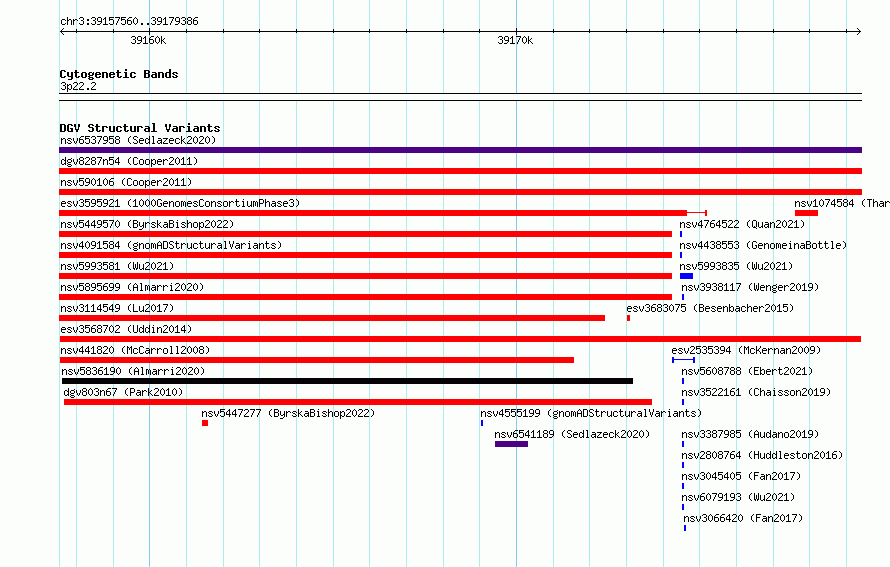Click the DGV Structural Variants track title
The image size is (890, 567).
pyautogui.click(x=140, y=128)
